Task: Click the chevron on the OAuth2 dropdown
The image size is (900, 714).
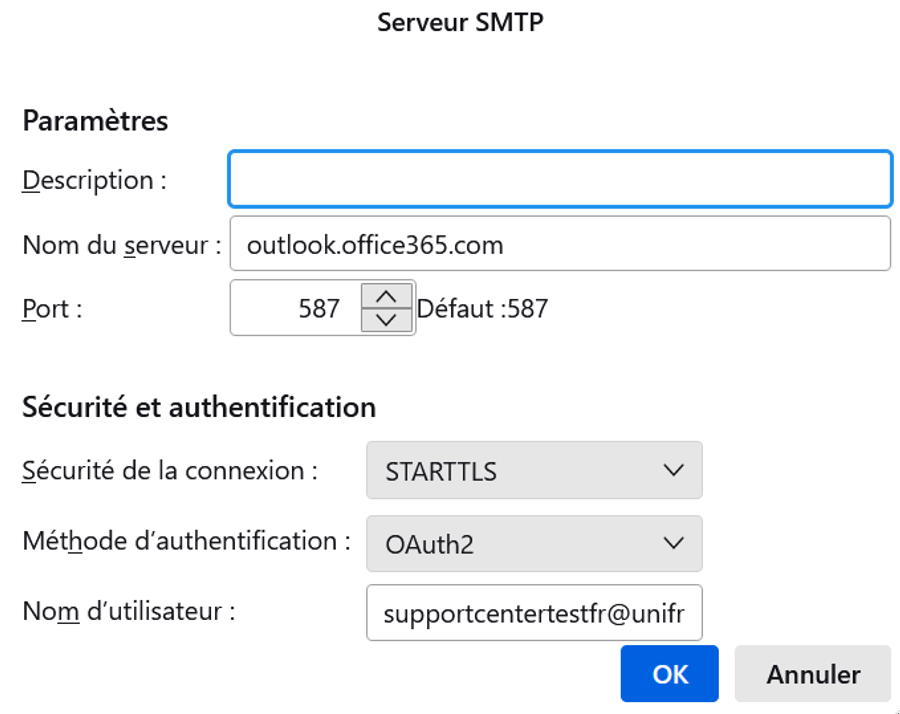Action: tap(673, 543)
